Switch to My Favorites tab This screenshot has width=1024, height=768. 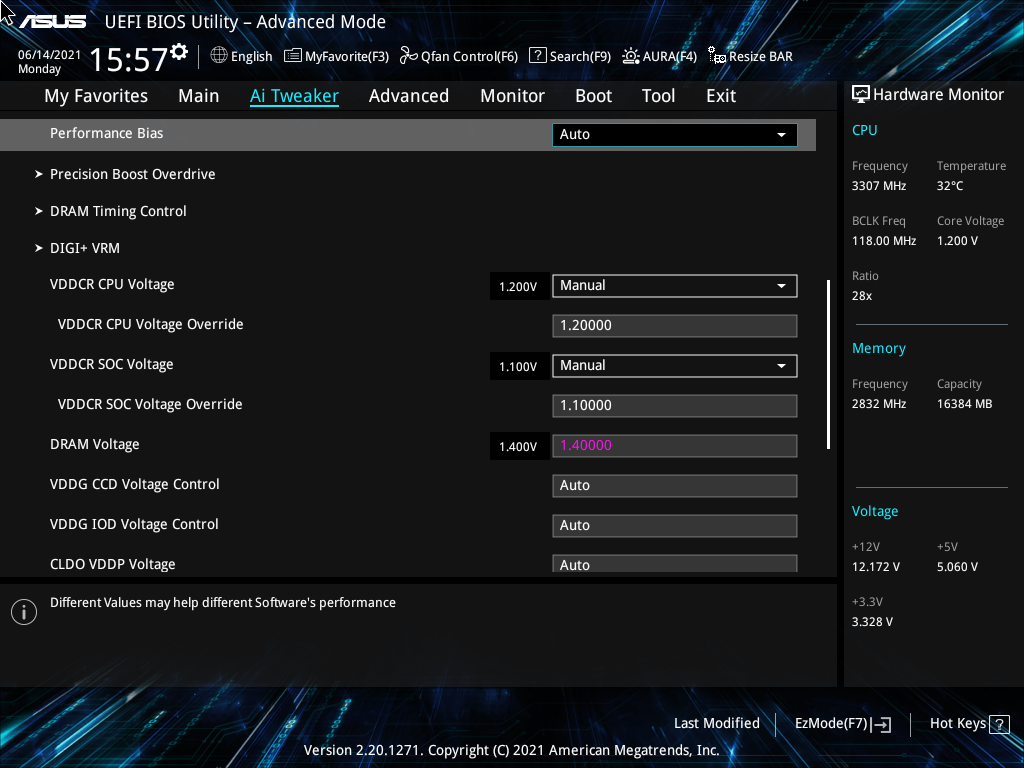[x=96, y=96]
